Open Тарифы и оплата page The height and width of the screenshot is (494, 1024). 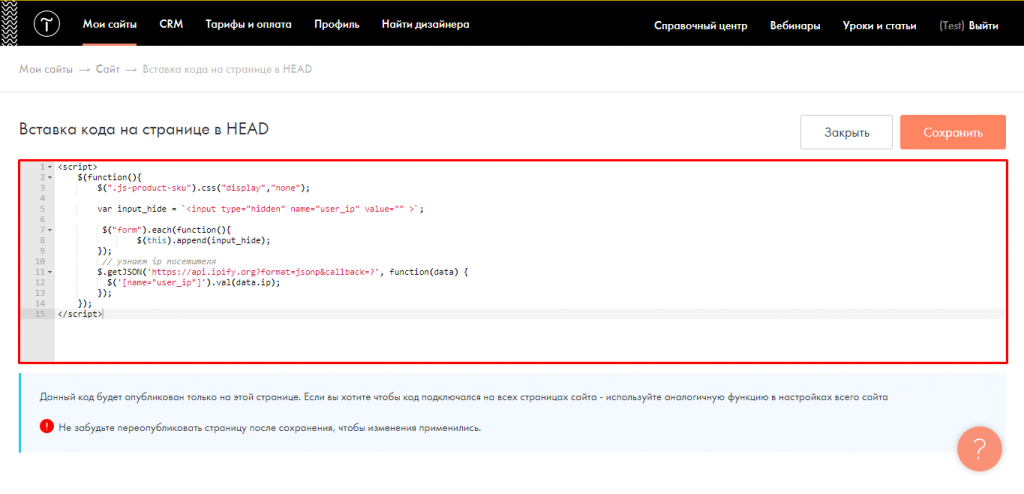click(x=248, y=25)
